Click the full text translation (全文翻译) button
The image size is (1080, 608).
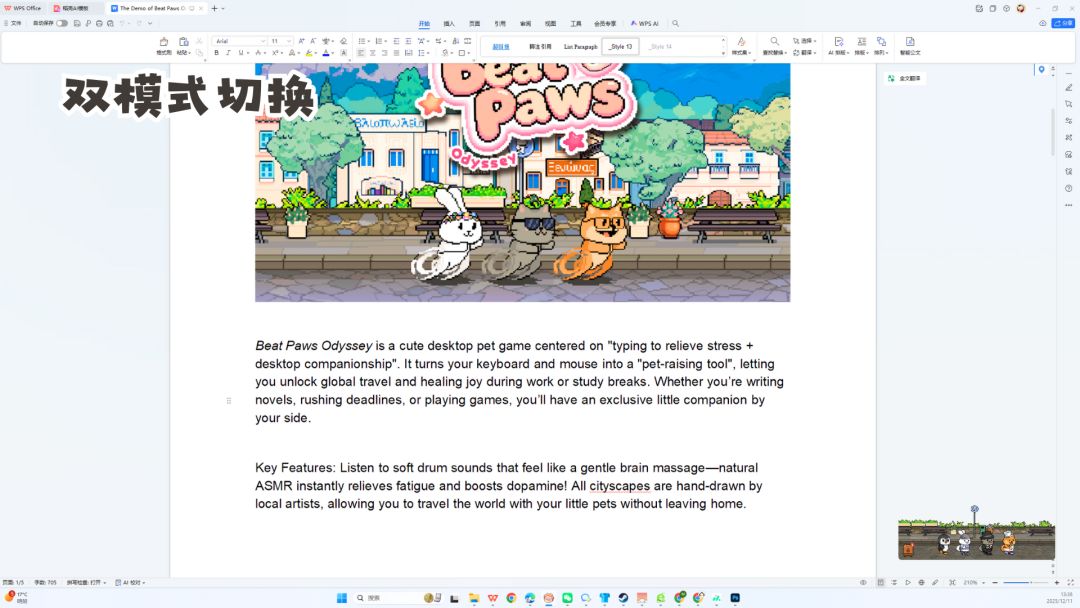904,78
